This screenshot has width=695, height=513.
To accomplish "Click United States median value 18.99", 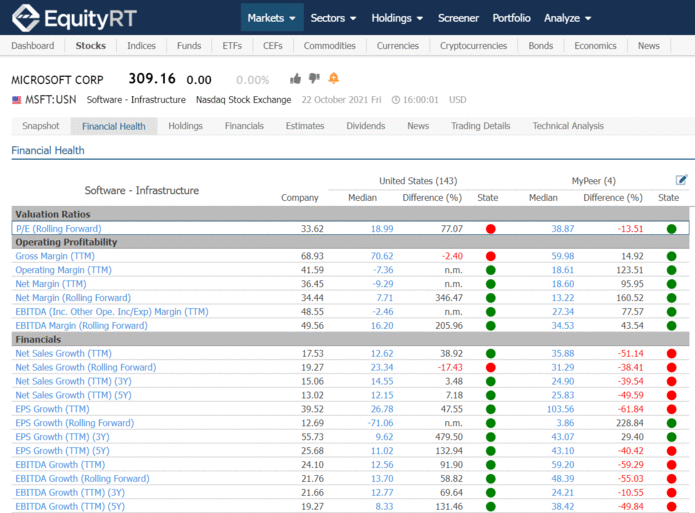I will [382, 229].
